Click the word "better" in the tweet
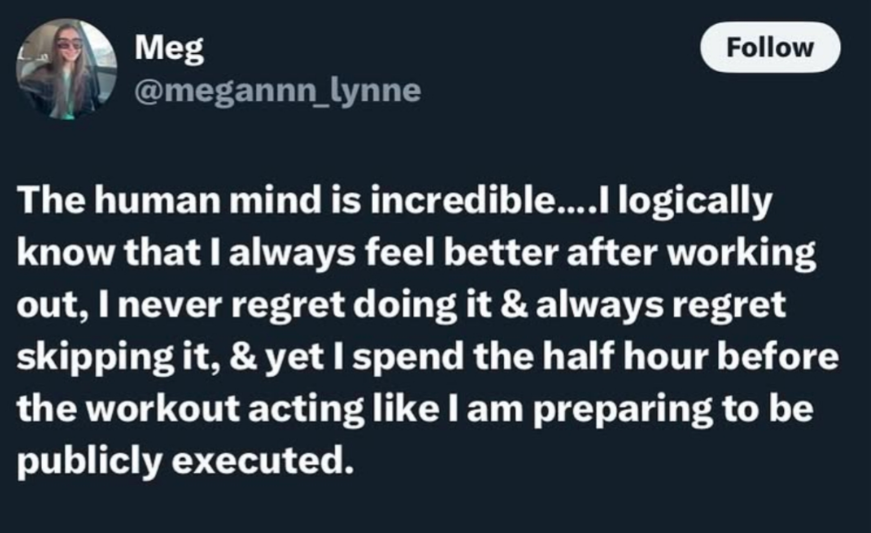The image size is (871, 533). tap(500, 253)
